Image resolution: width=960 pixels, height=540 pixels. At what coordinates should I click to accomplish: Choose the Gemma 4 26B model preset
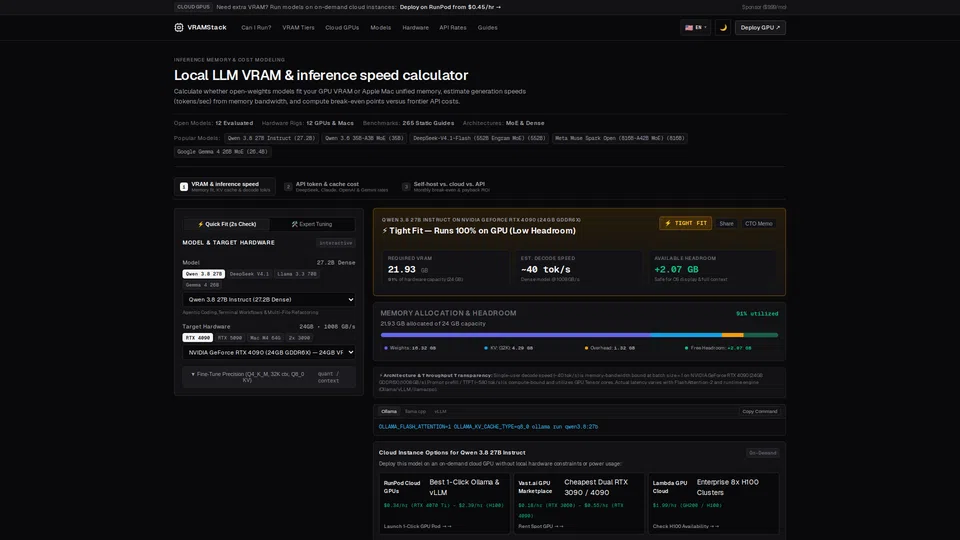[202, 285]
